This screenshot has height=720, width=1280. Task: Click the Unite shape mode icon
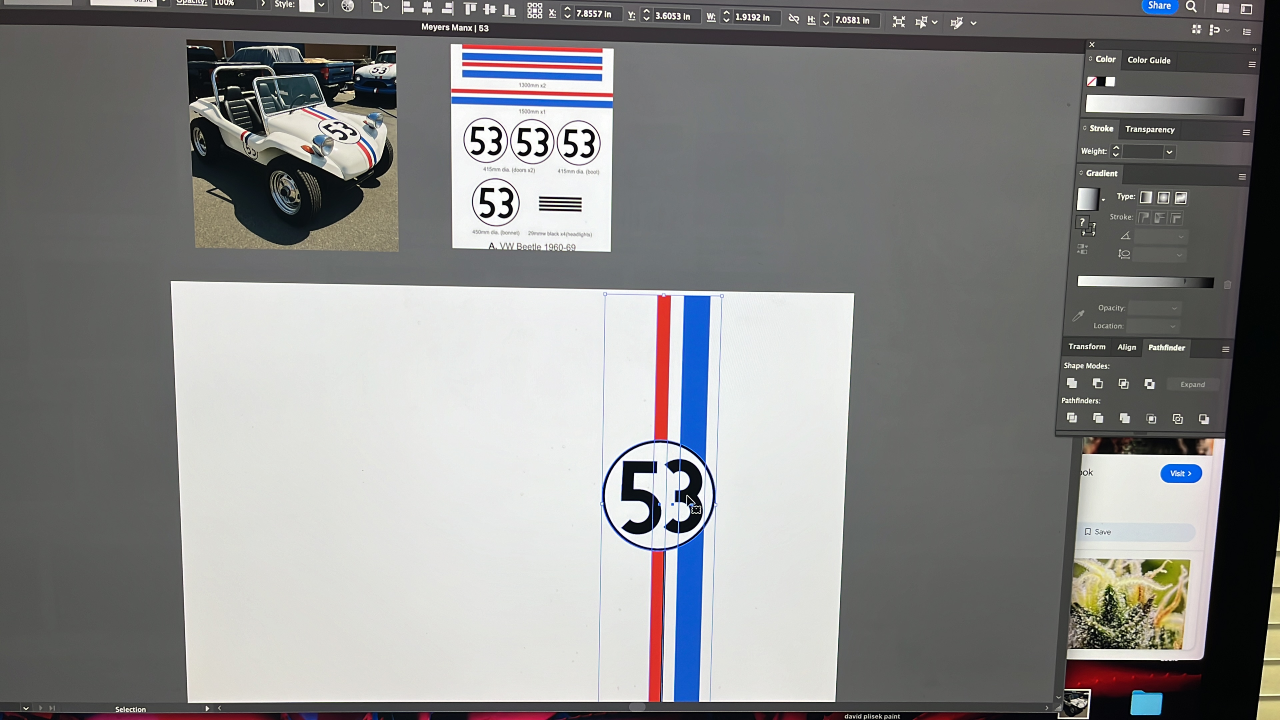pyautogui.click(x=1072, y=384)
